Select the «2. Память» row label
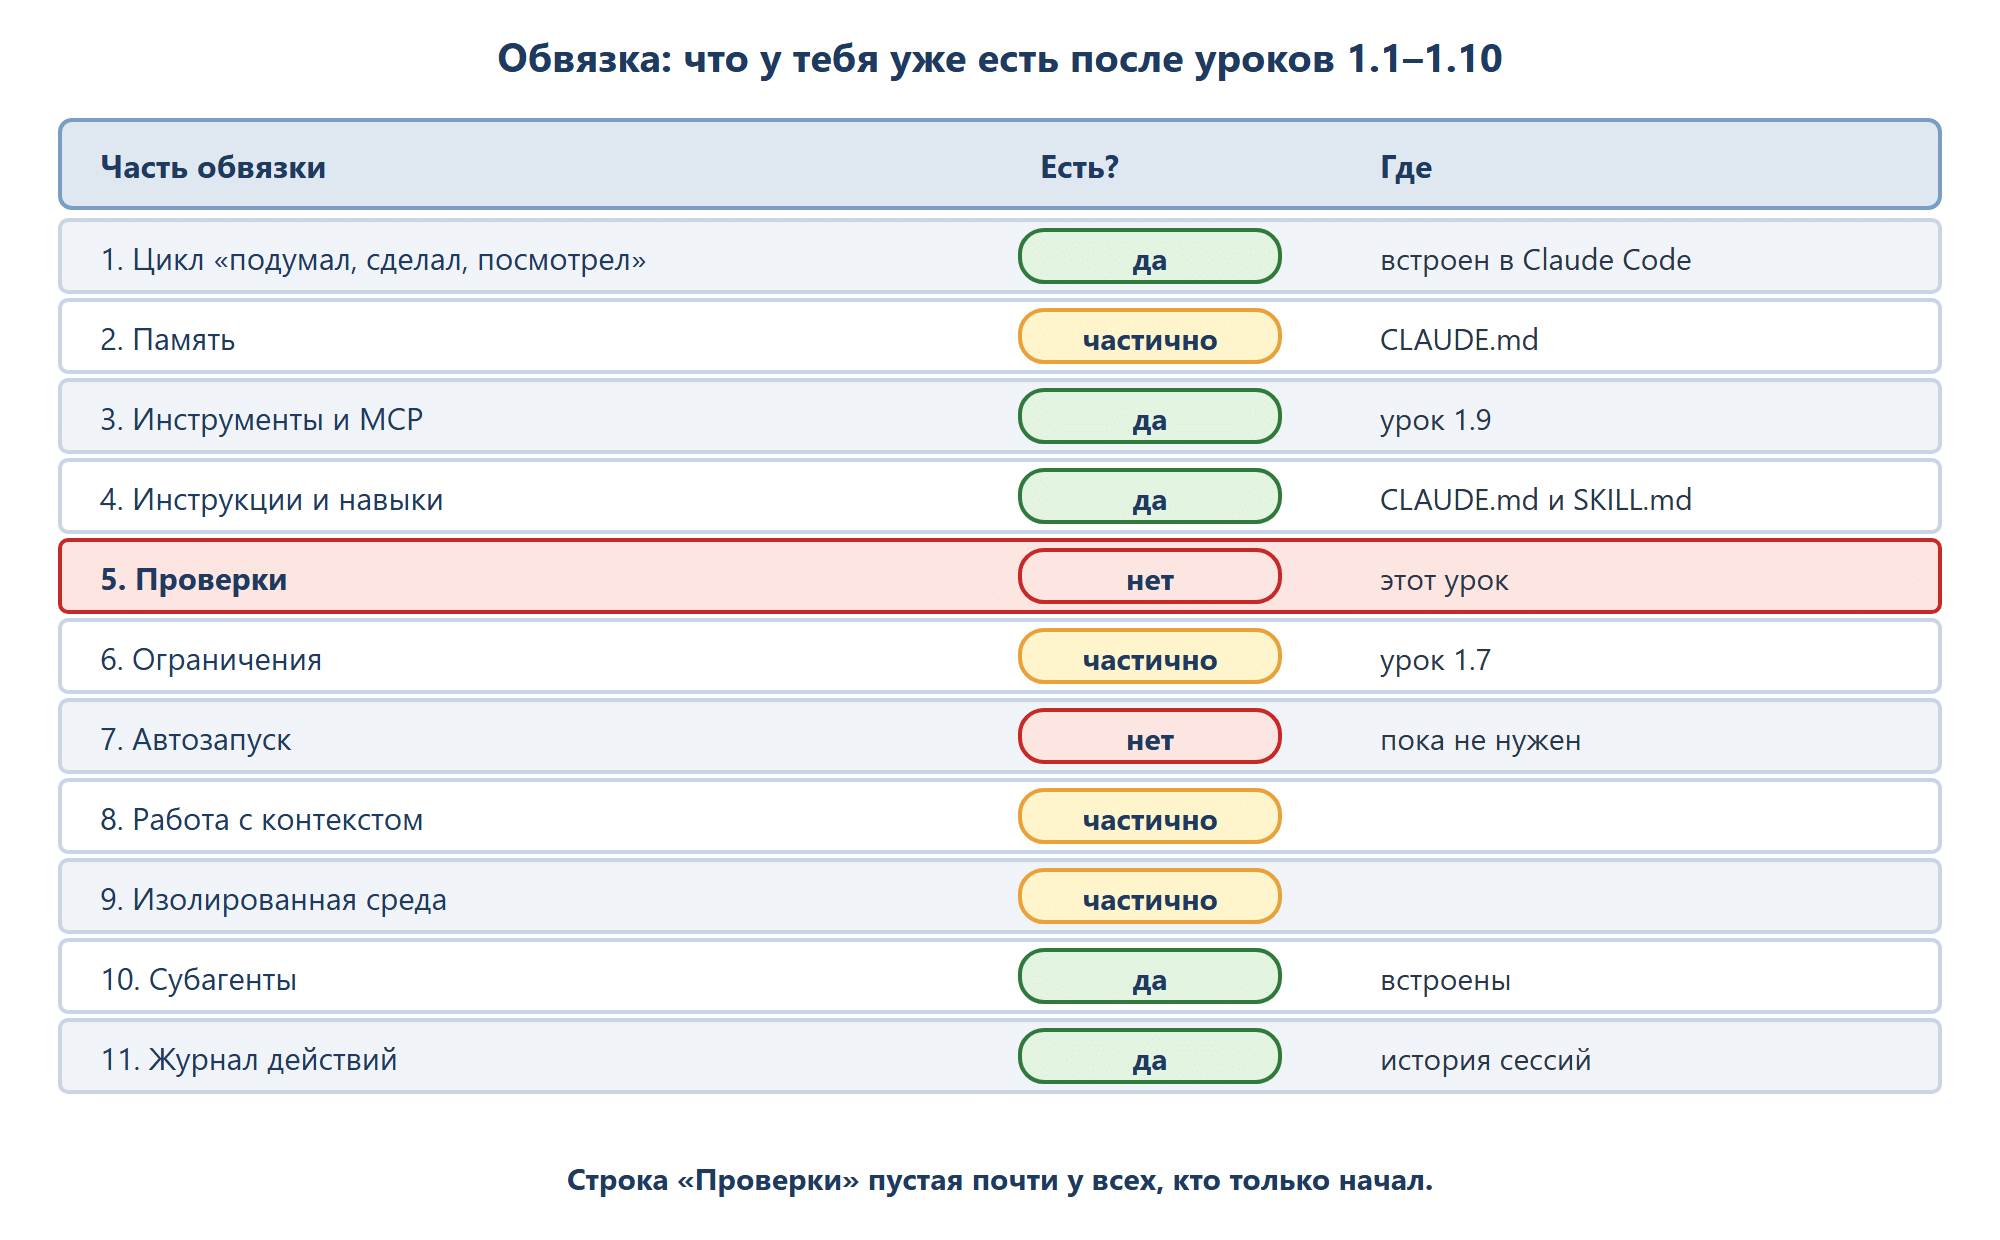This screenshot has height=1240, width=2000. pyautogui.click(x=168, y=340)
